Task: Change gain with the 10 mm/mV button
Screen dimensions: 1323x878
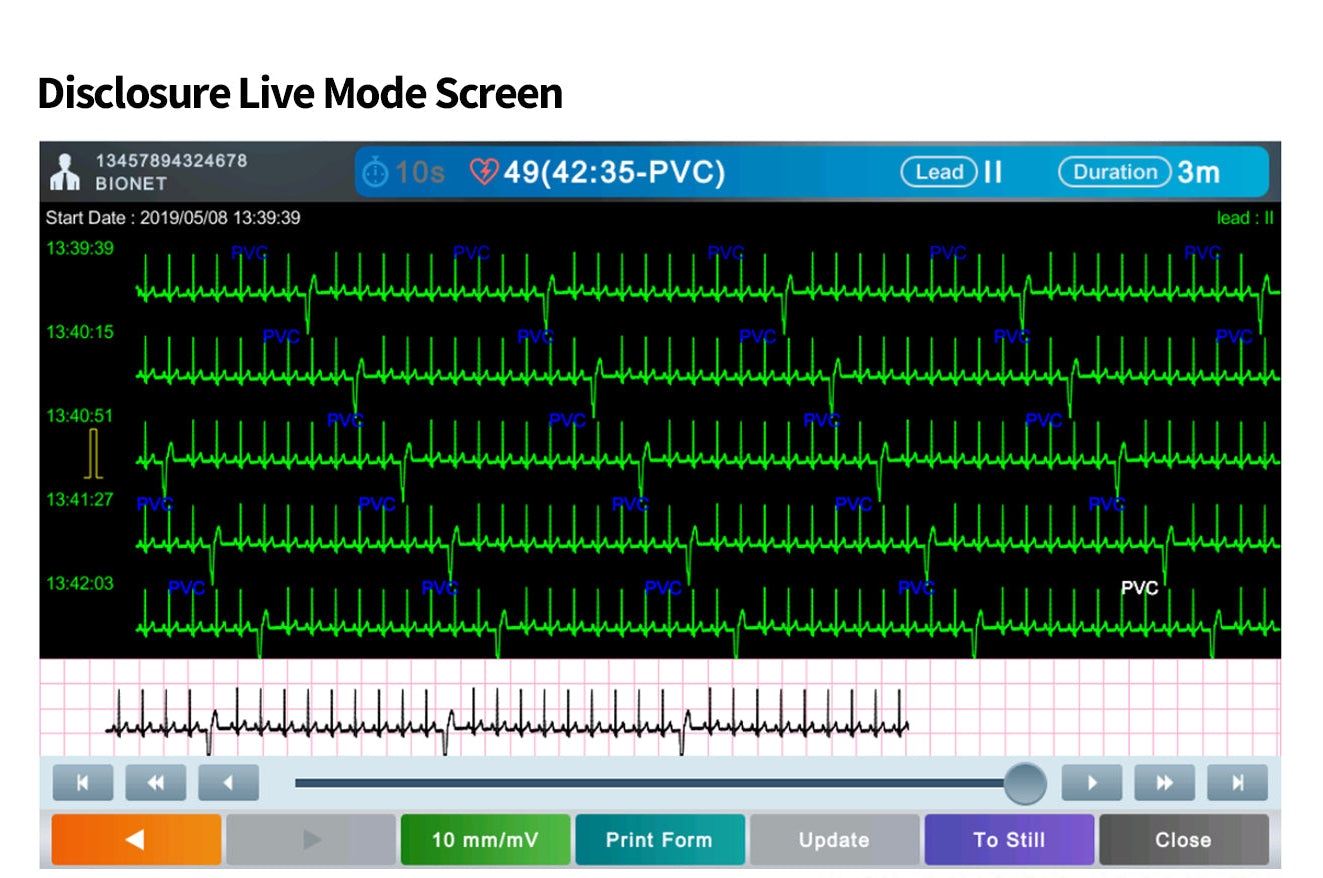Action: tap(485, 839)
